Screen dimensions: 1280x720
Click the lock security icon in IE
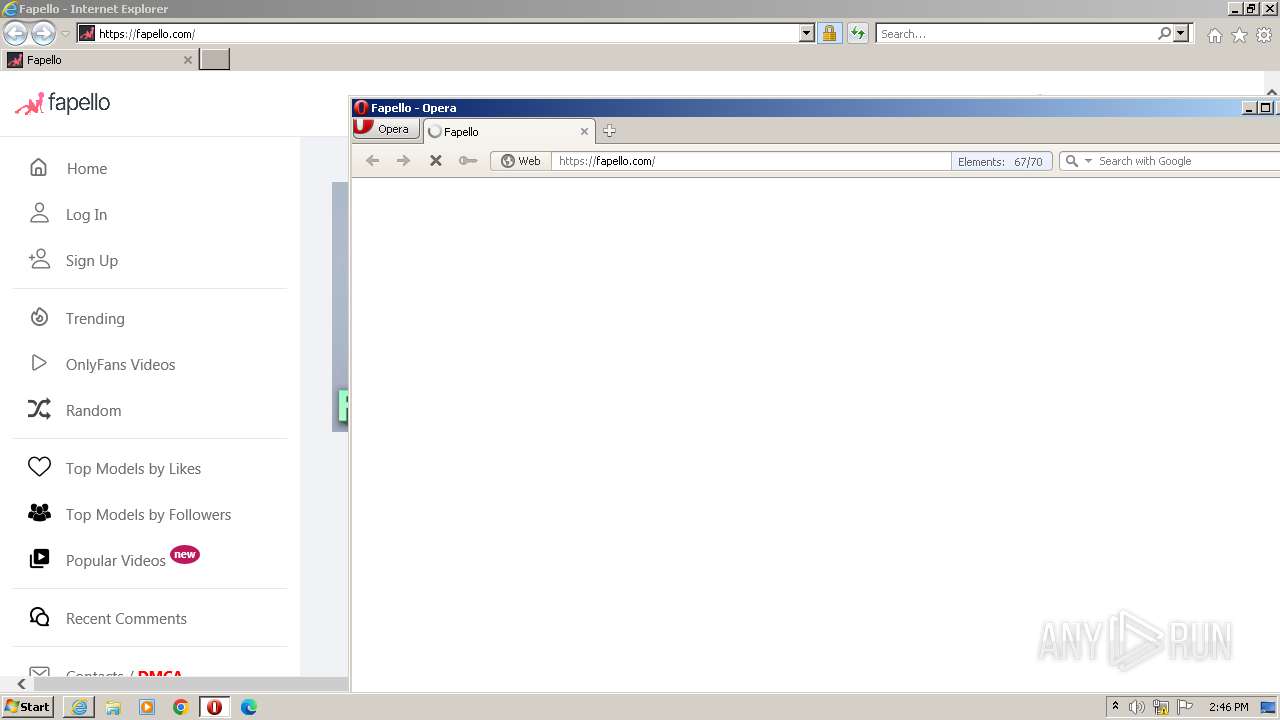click(829, 33)
